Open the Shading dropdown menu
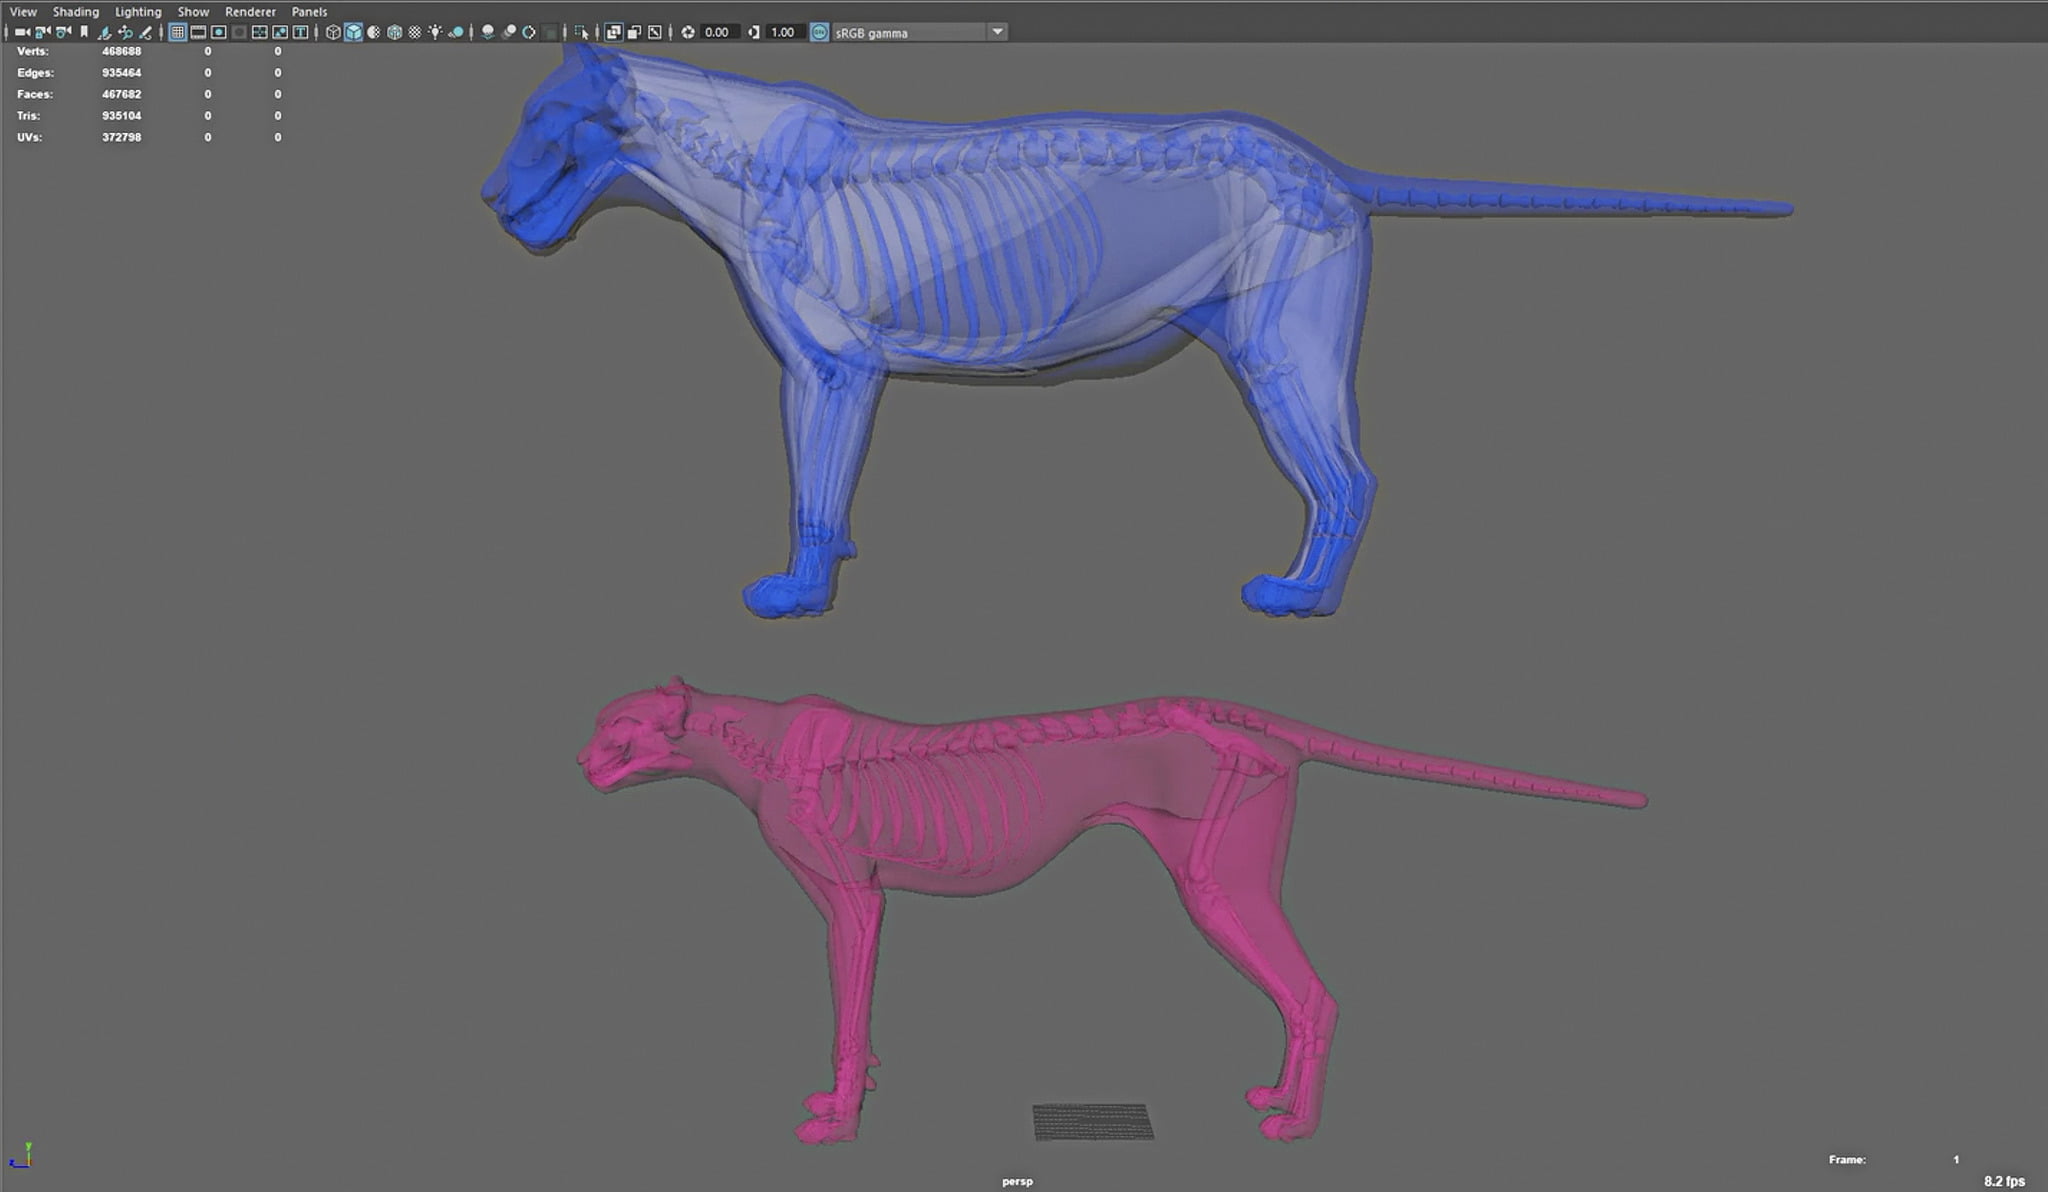Screen dimensions: 2048x1192 [76, 12]
